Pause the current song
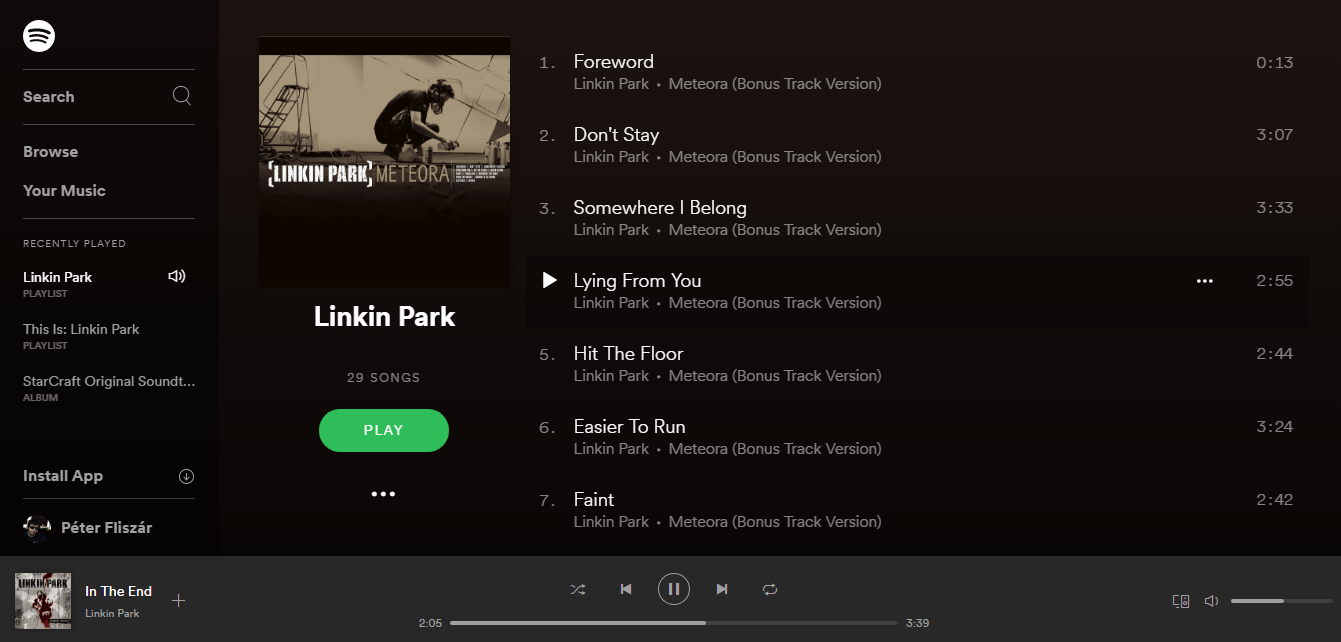The height and width of the screenshot is (642, 1341). pyautogui.click(x=674, y=589)
